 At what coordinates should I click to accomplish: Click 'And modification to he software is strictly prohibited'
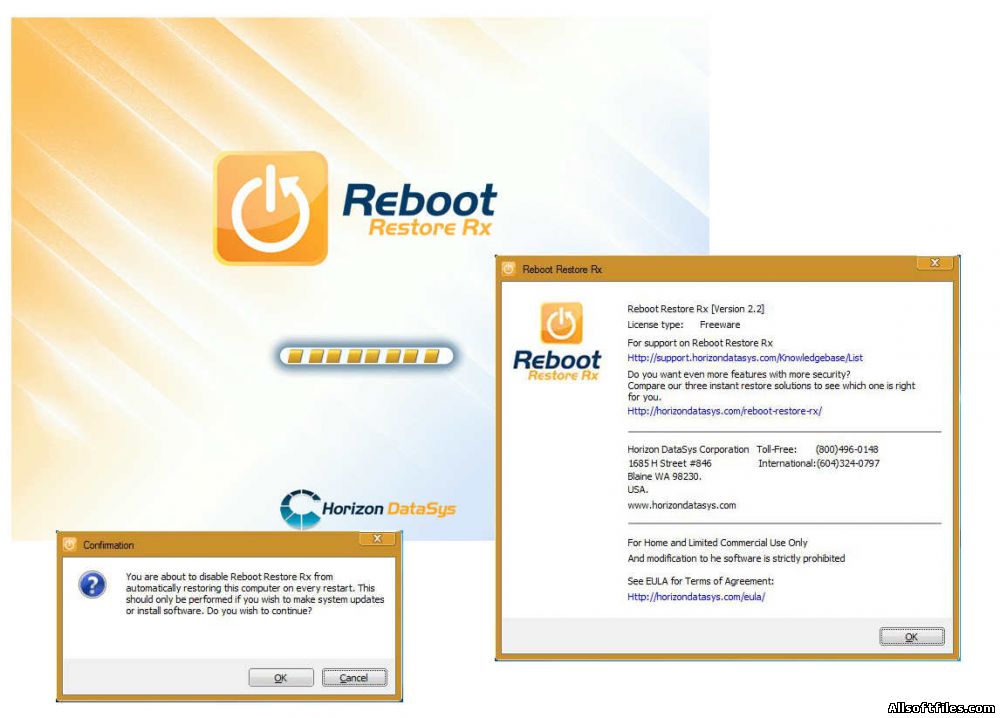(x=736, y=559)
